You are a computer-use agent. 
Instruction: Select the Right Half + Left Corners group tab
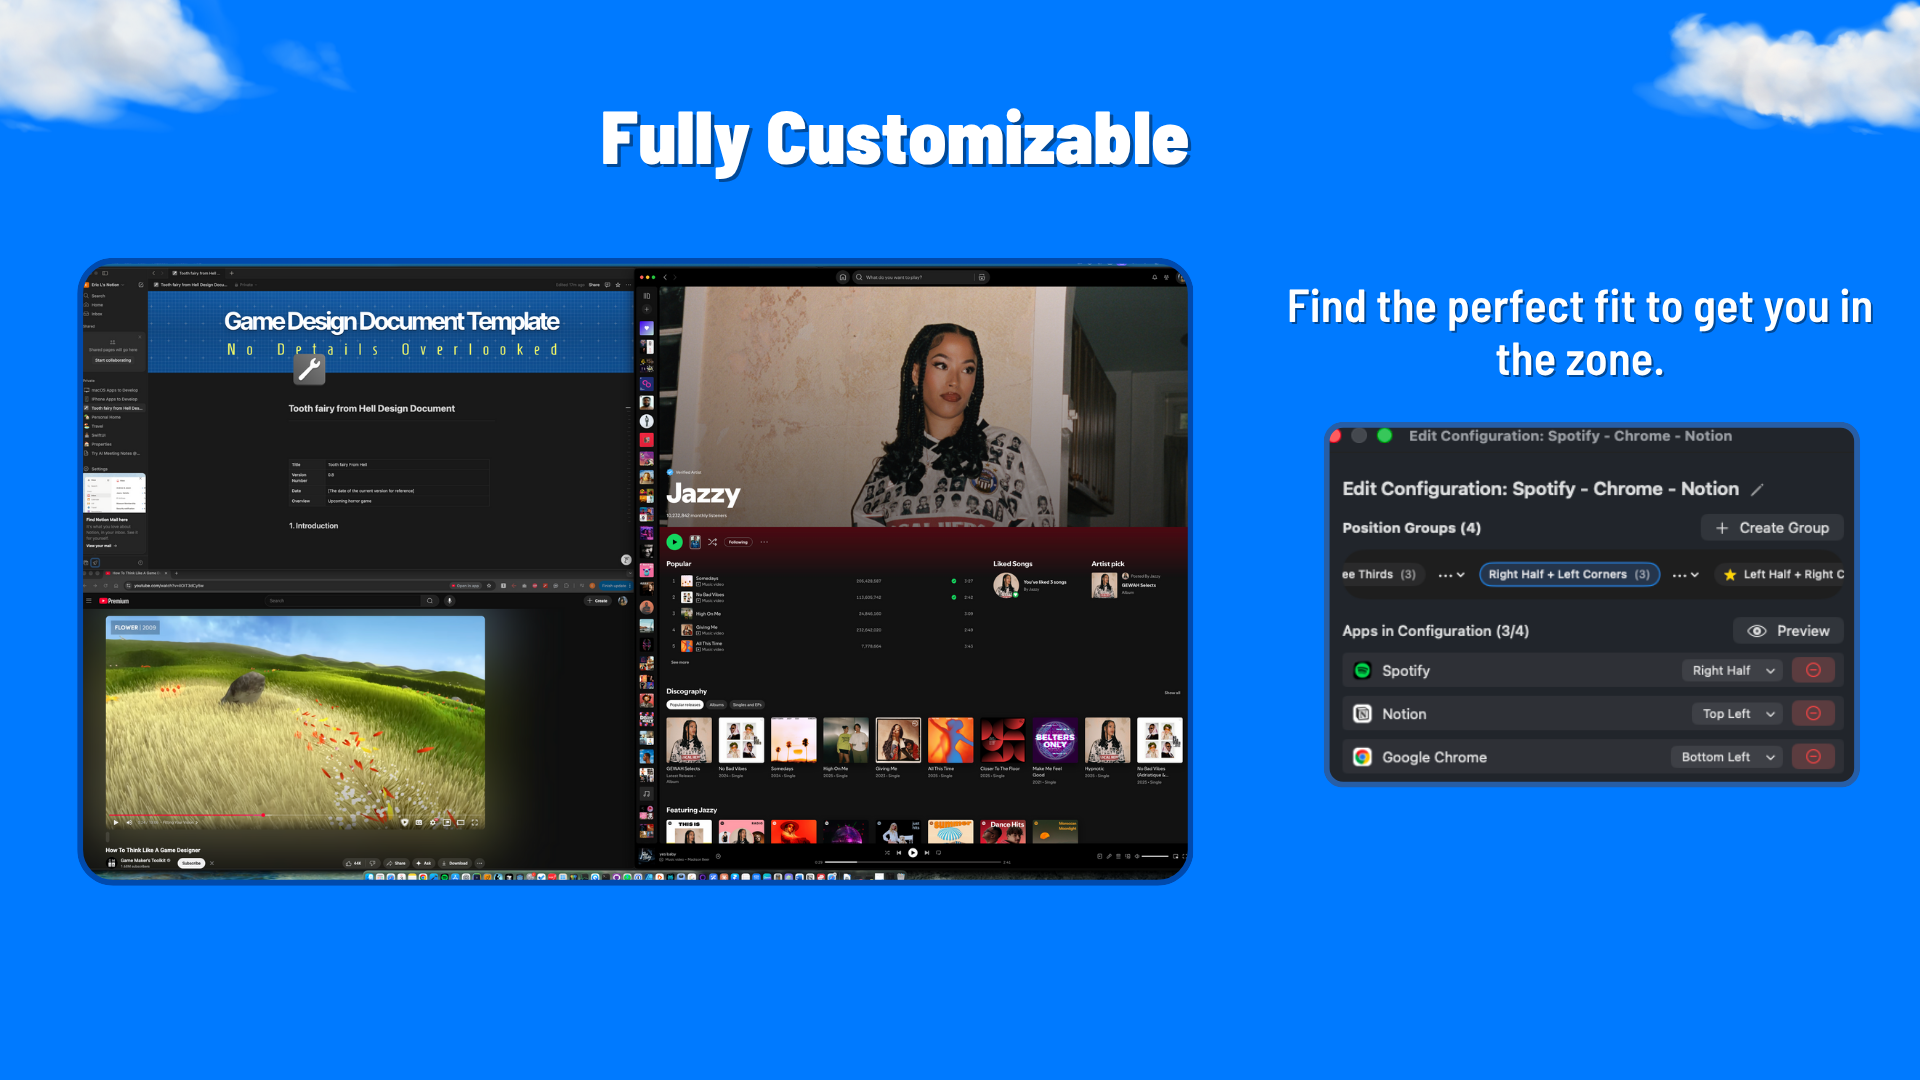point(1568,575)
